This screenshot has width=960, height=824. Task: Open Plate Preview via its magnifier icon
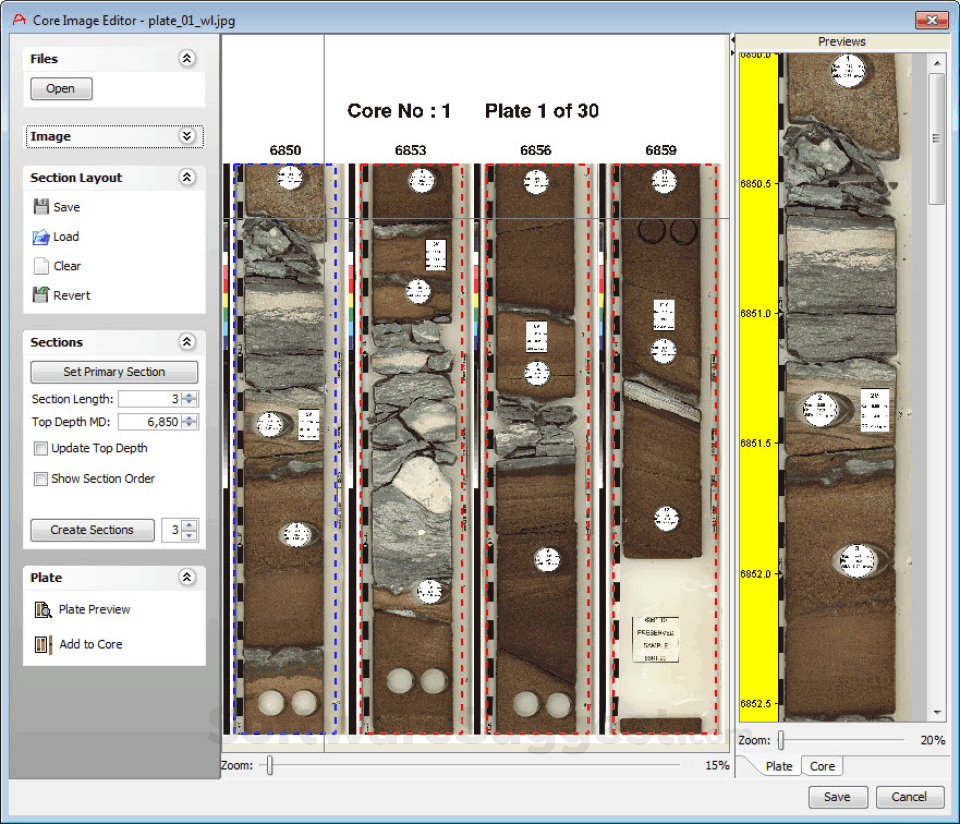tap(43, 609)
